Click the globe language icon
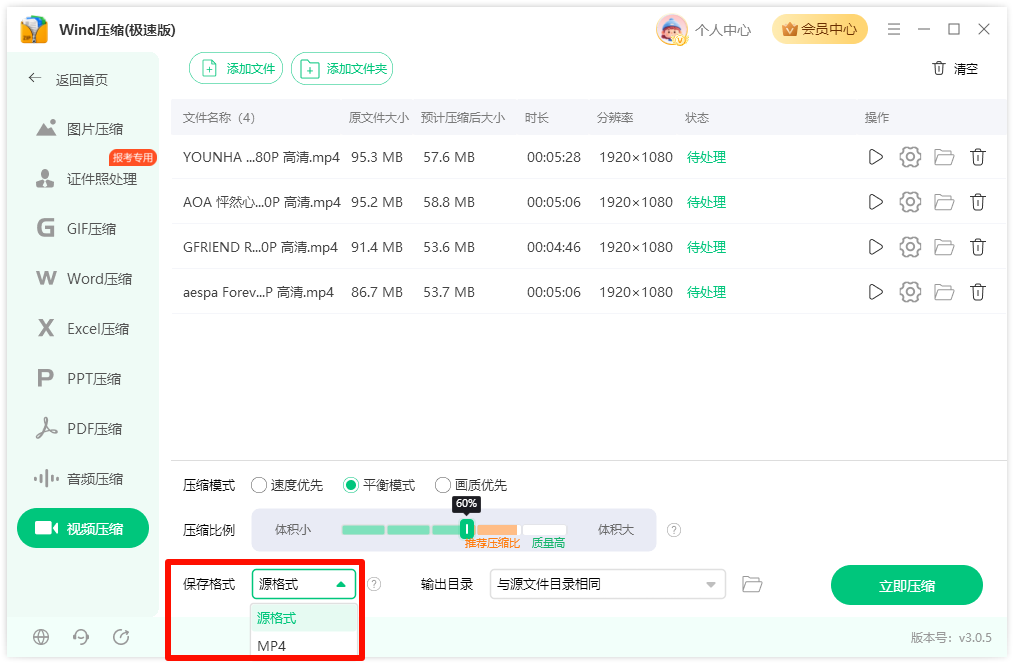Screen dimensions: 1014x664 41,637
